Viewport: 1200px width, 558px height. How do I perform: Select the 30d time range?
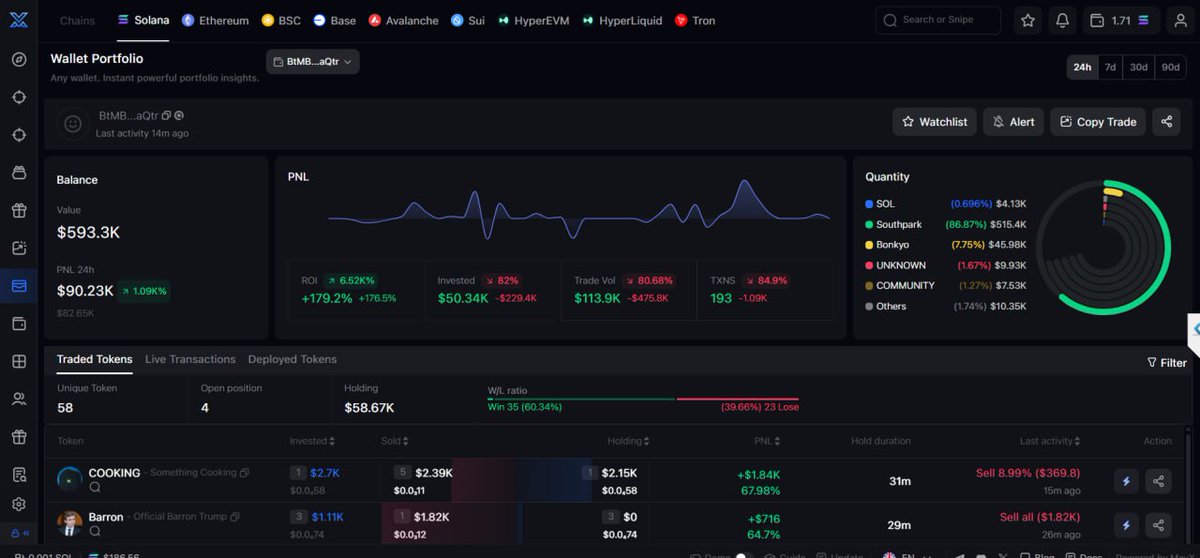tap(1139, 67)
